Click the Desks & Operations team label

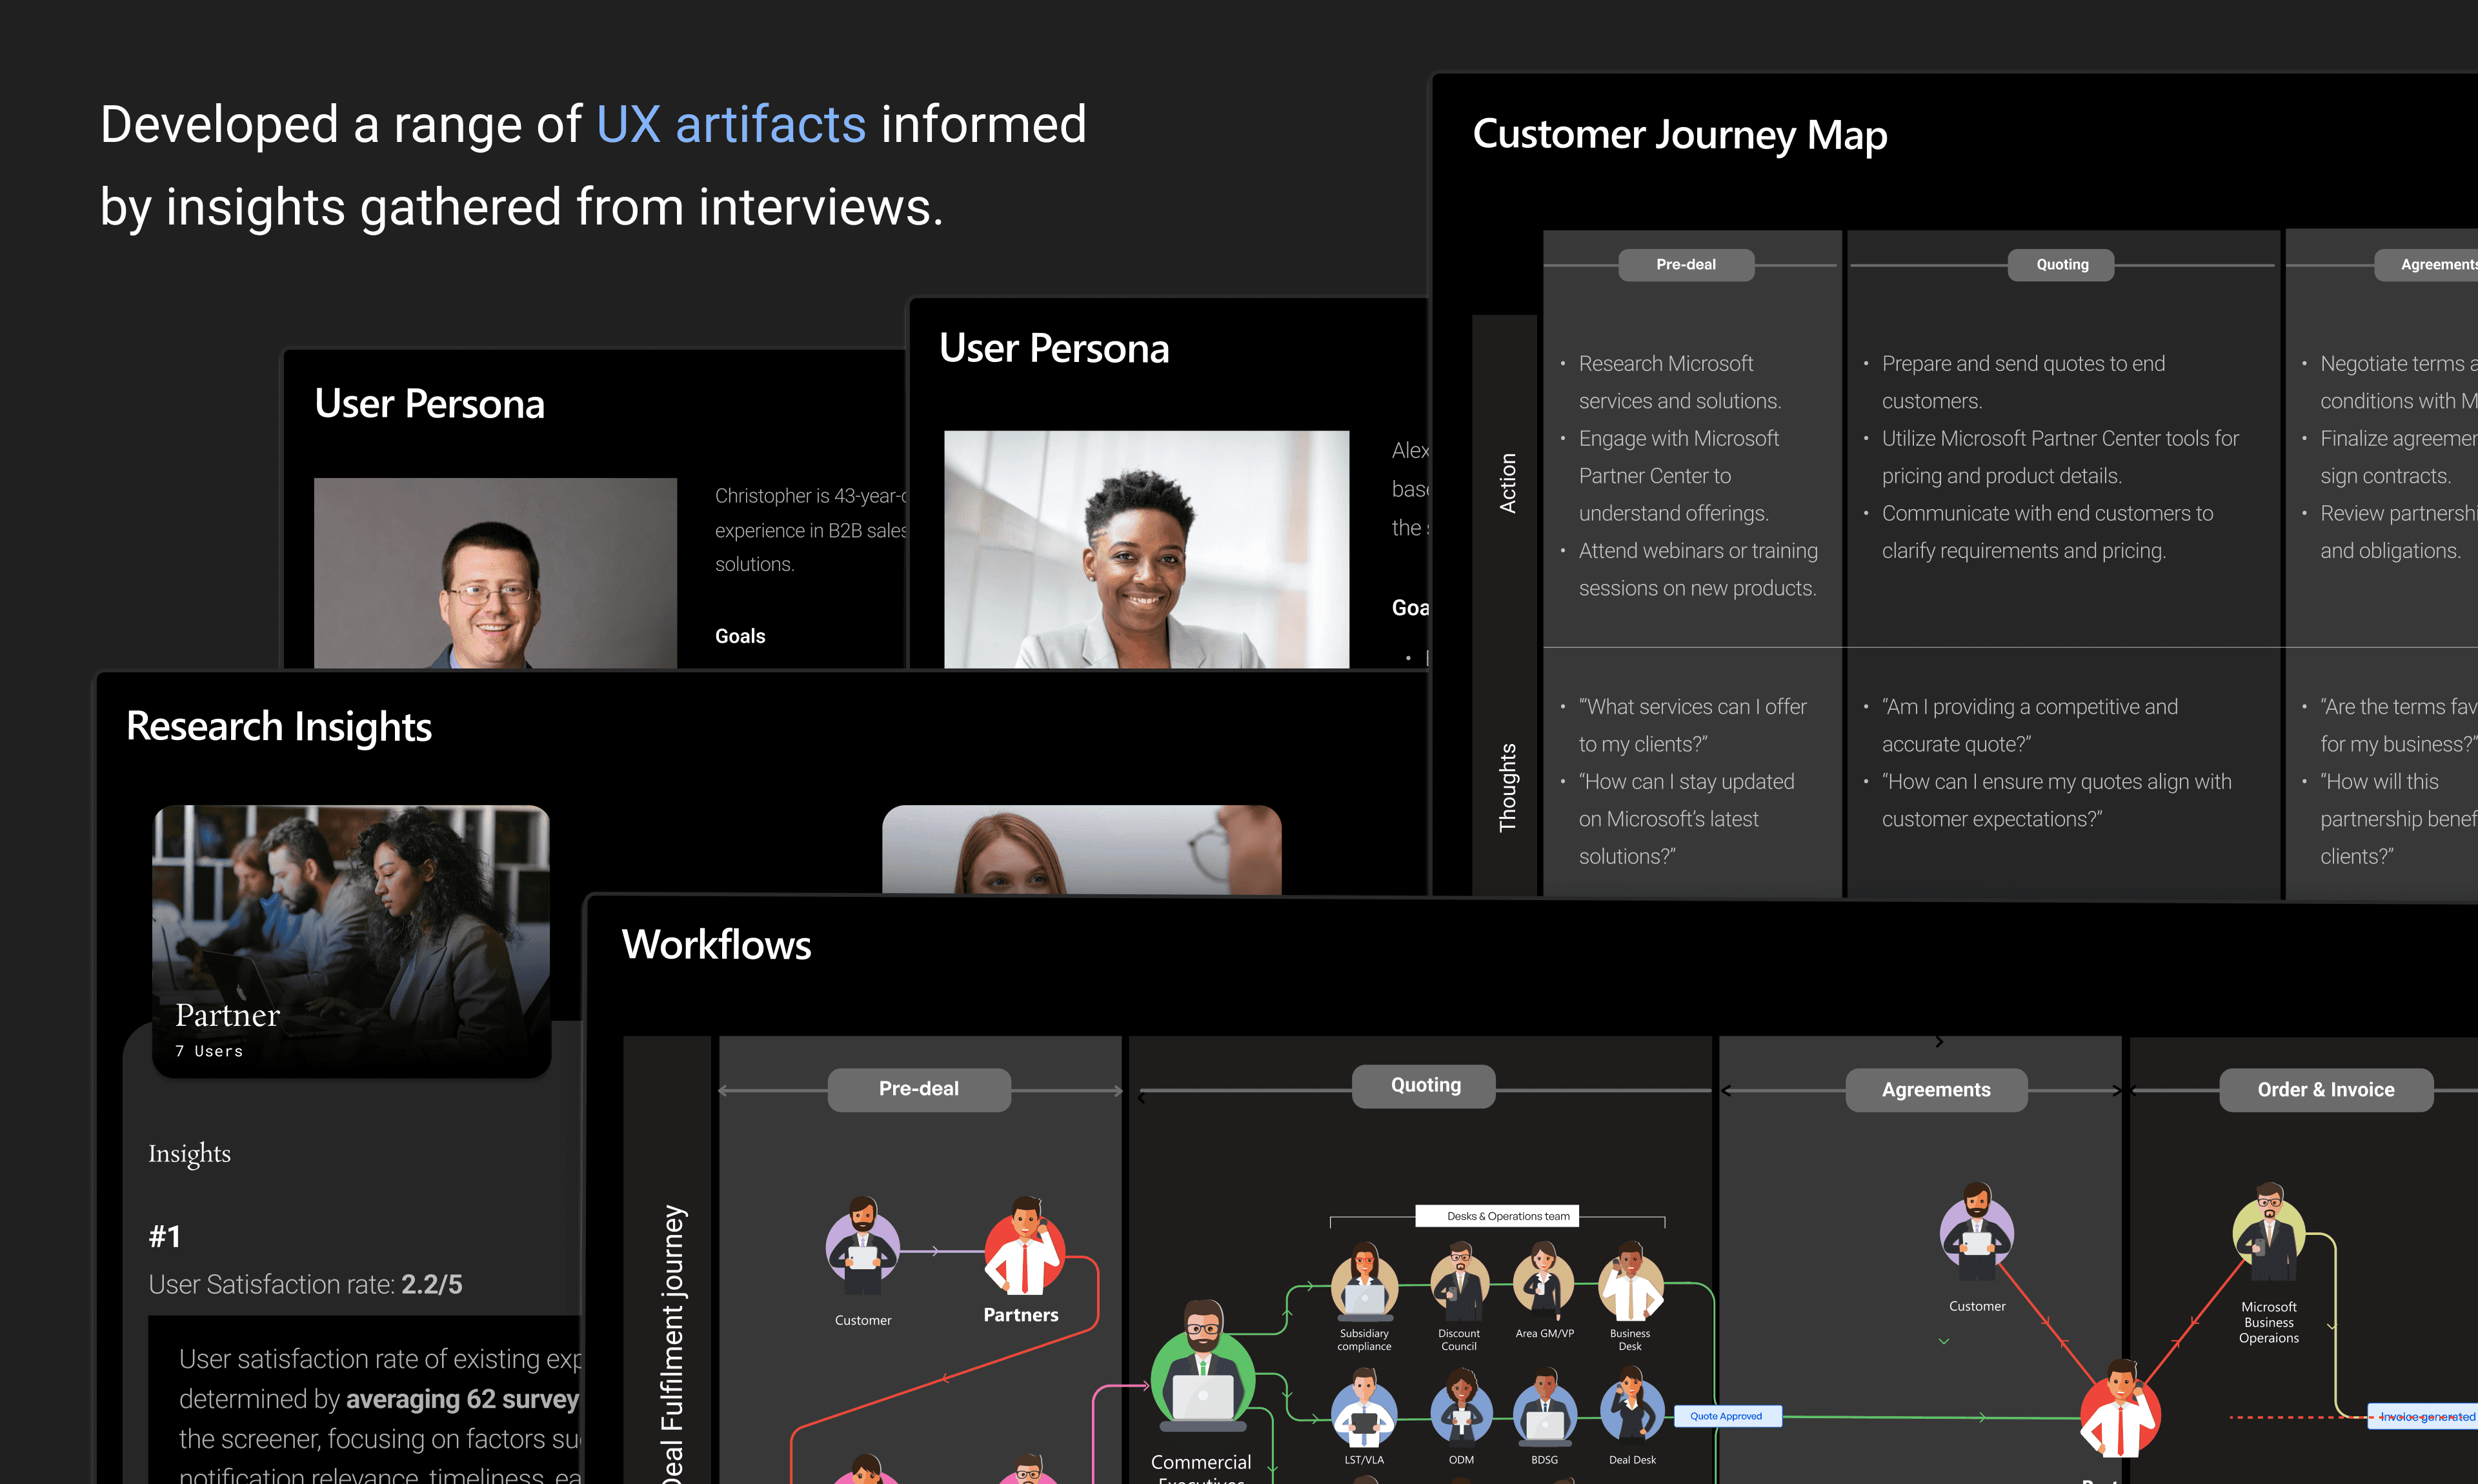point(1497,1216)
